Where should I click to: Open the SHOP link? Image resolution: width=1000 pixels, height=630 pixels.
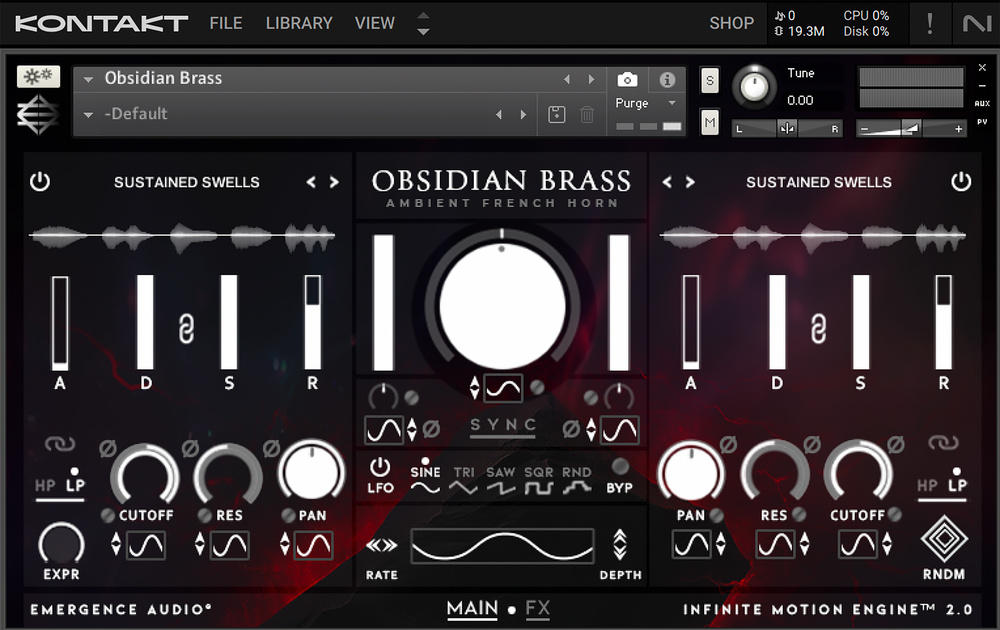click(731, 23)
